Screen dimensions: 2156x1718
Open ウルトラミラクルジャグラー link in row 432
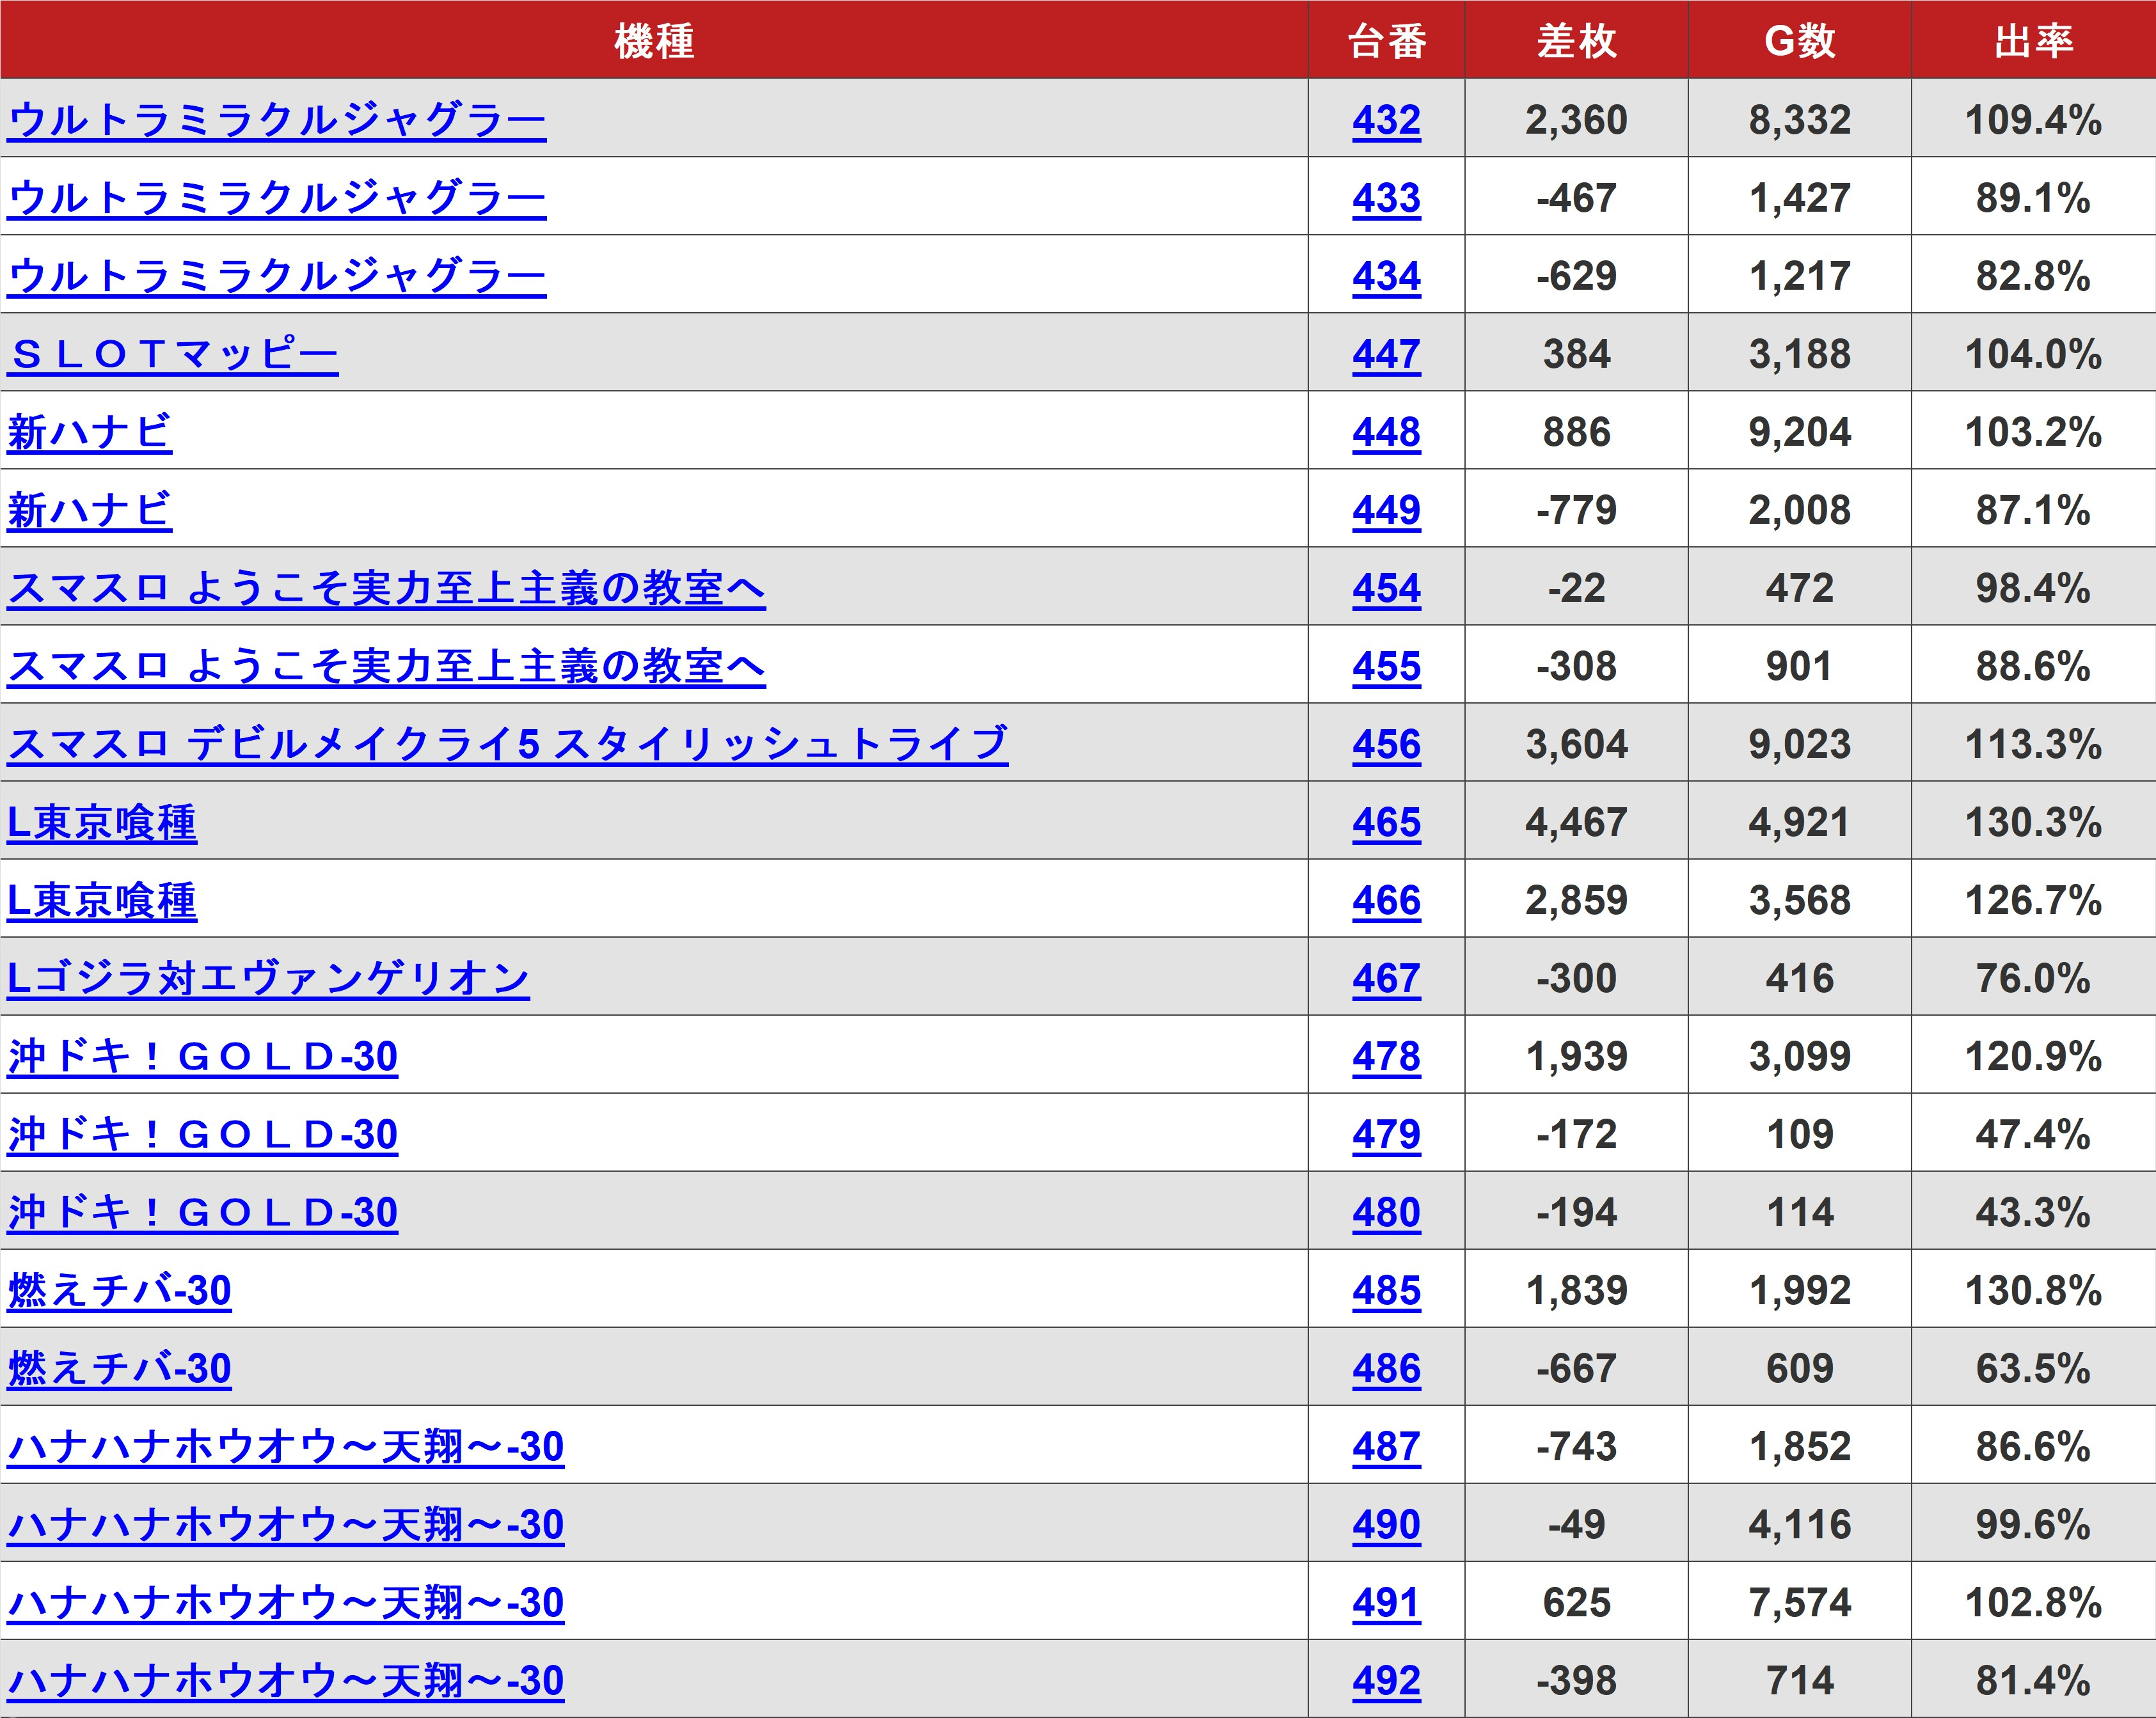(x=277, y=120)
